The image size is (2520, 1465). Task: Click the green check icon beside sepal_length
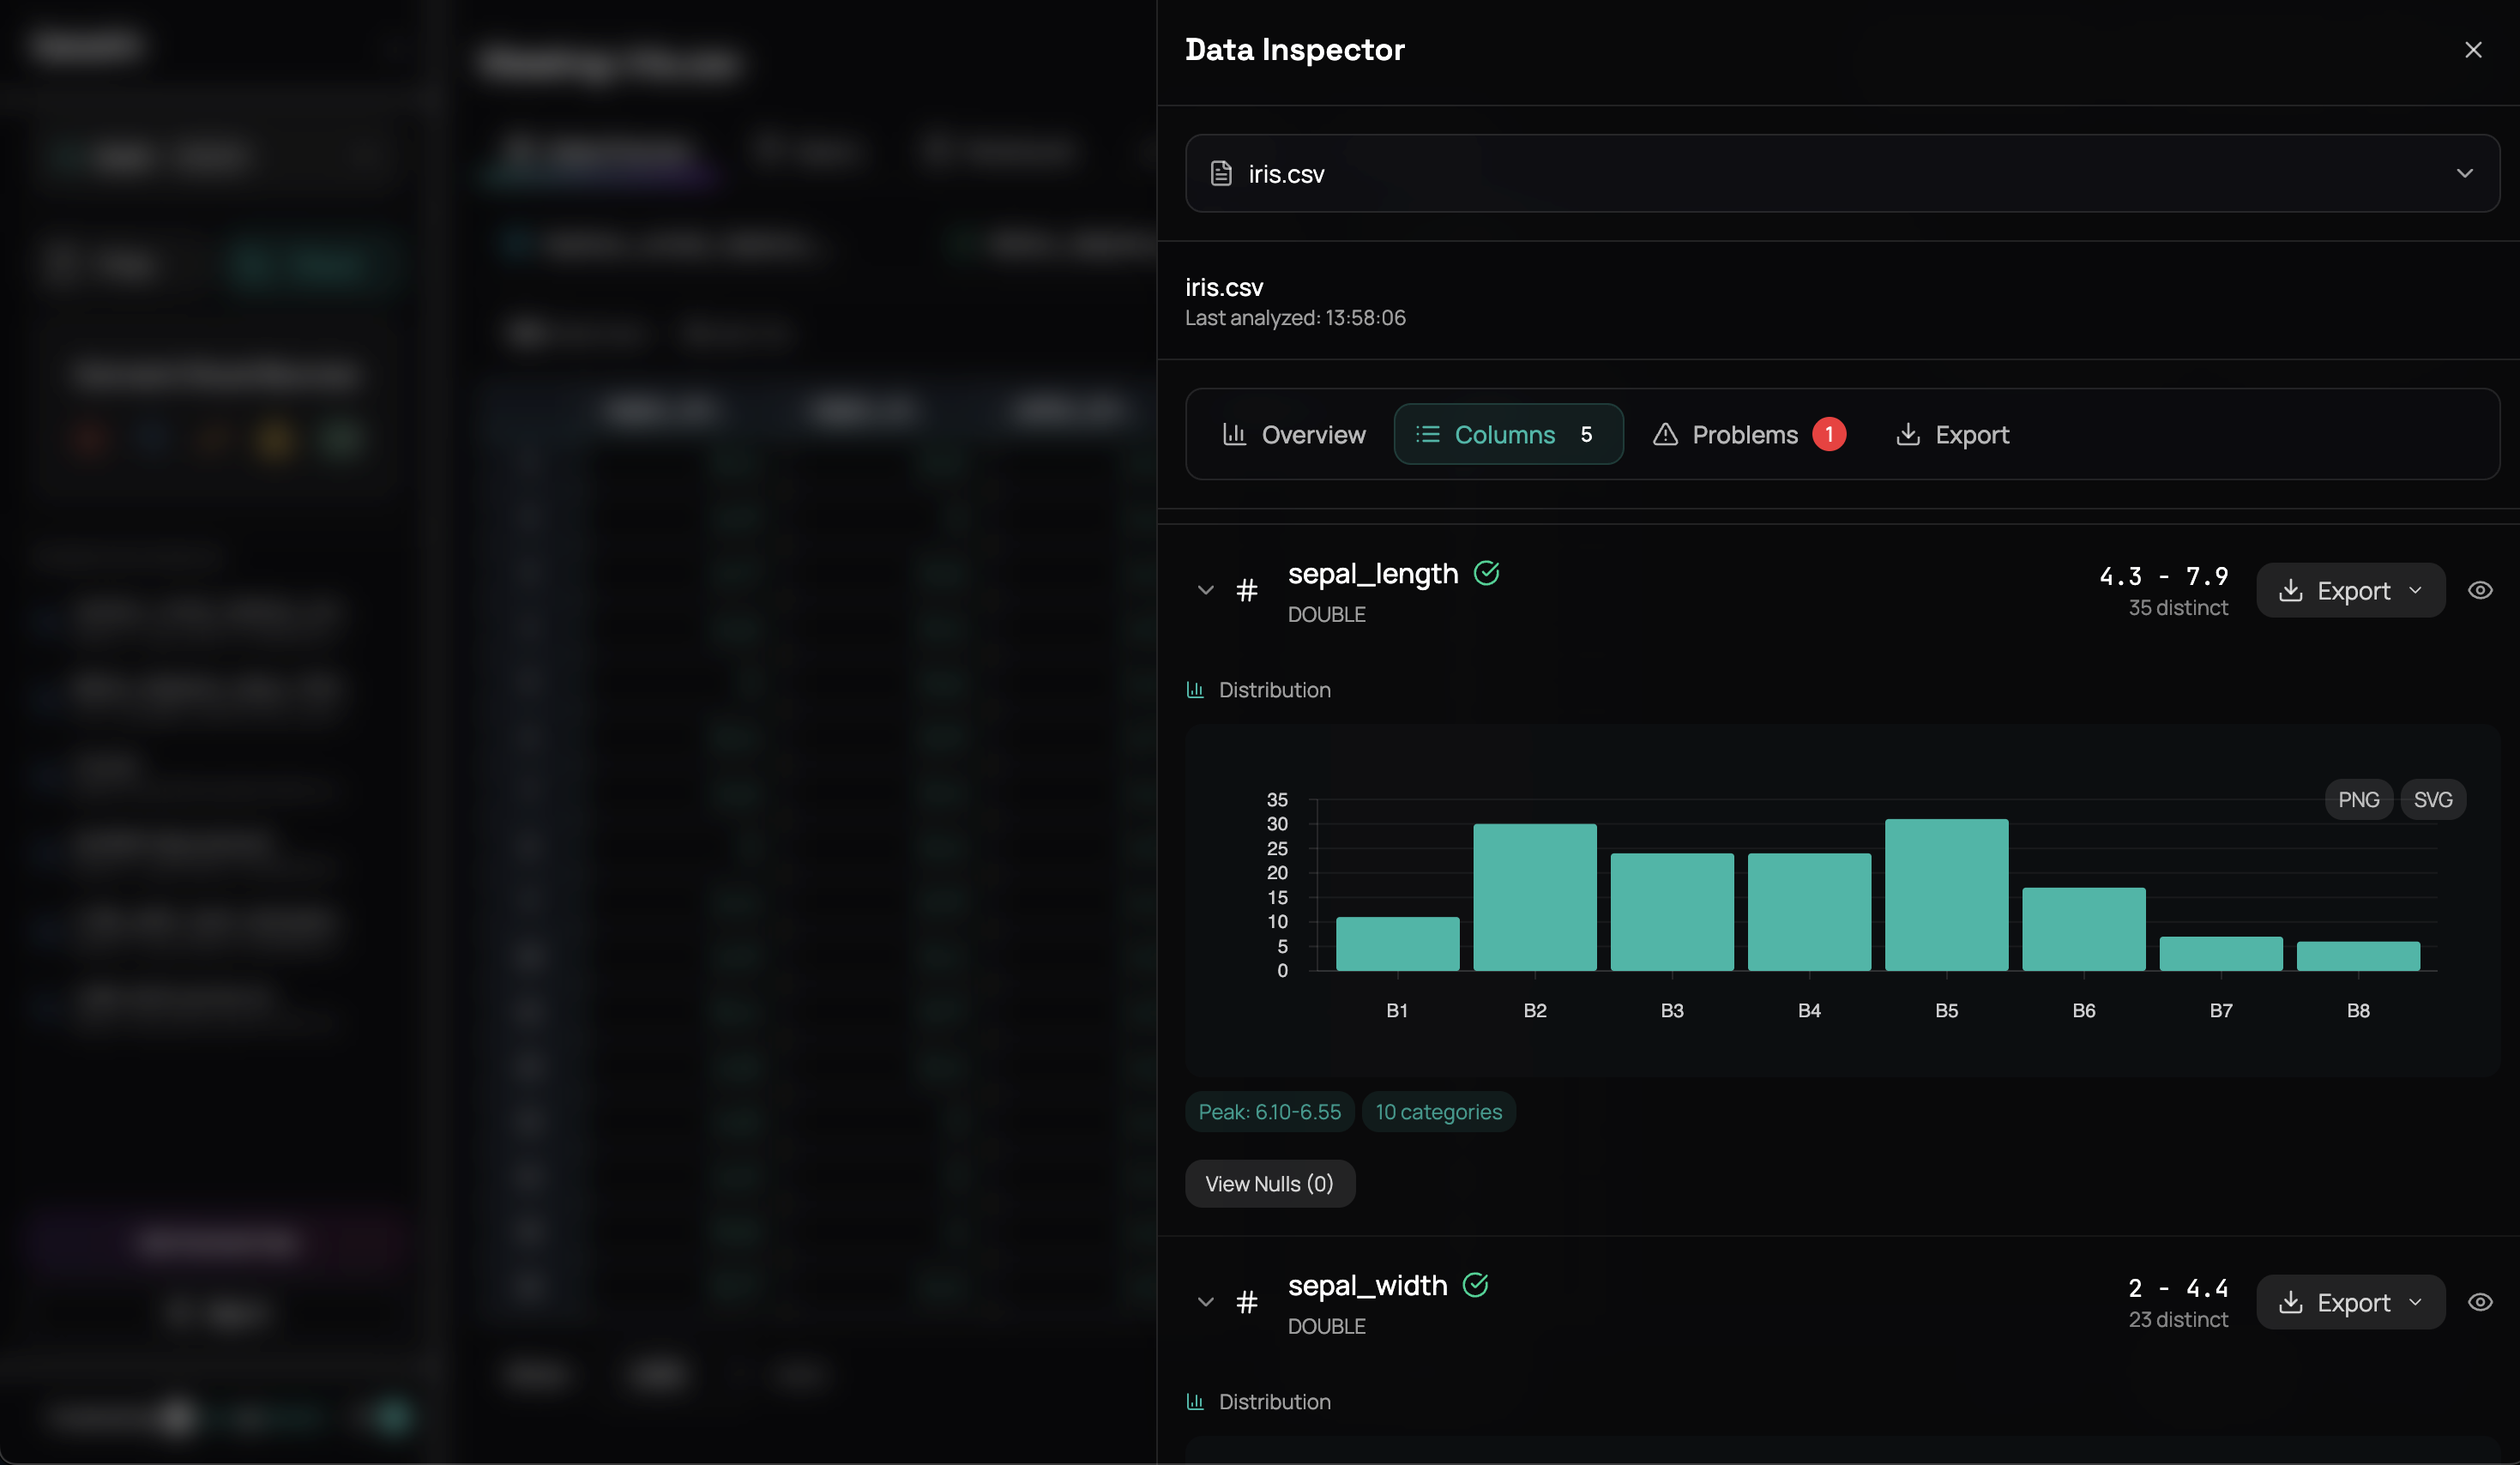coord(1486,573)
